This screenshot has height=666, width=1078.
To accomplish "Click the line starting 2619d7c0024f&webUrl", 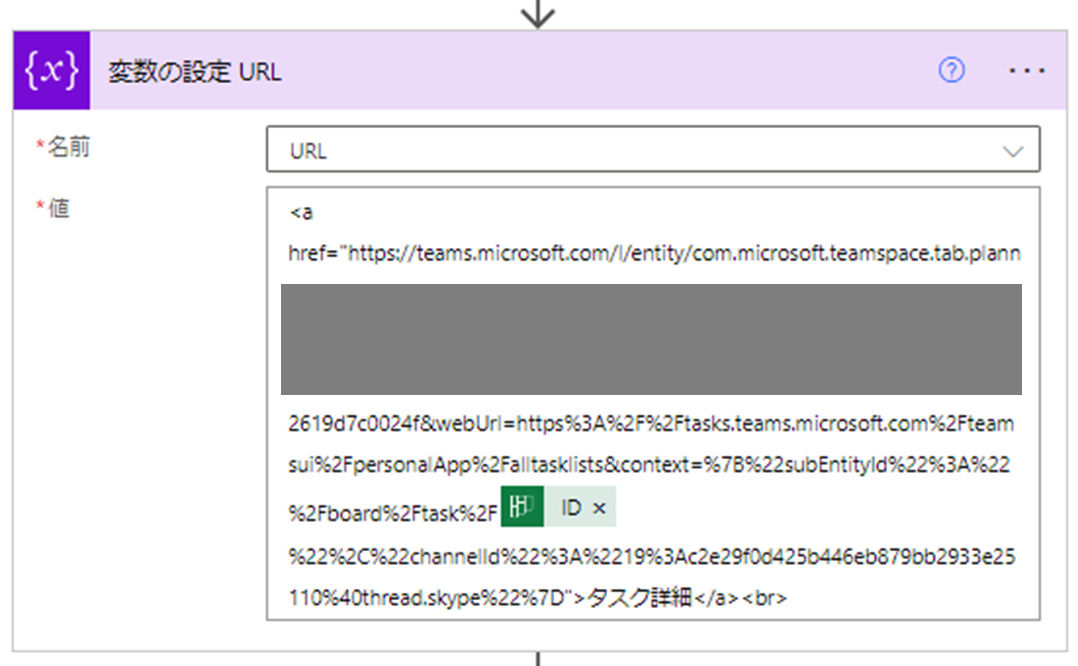I will click(x=651, y=423).
